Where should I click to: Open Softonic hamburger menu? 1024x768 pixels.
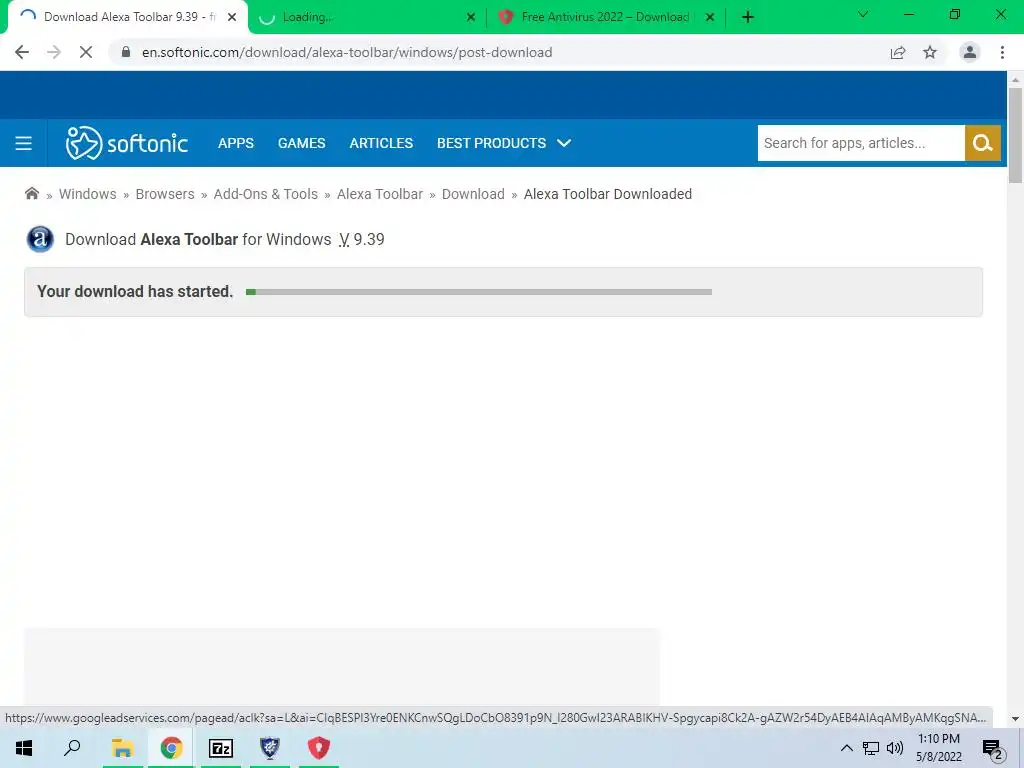tap(24, 143)
